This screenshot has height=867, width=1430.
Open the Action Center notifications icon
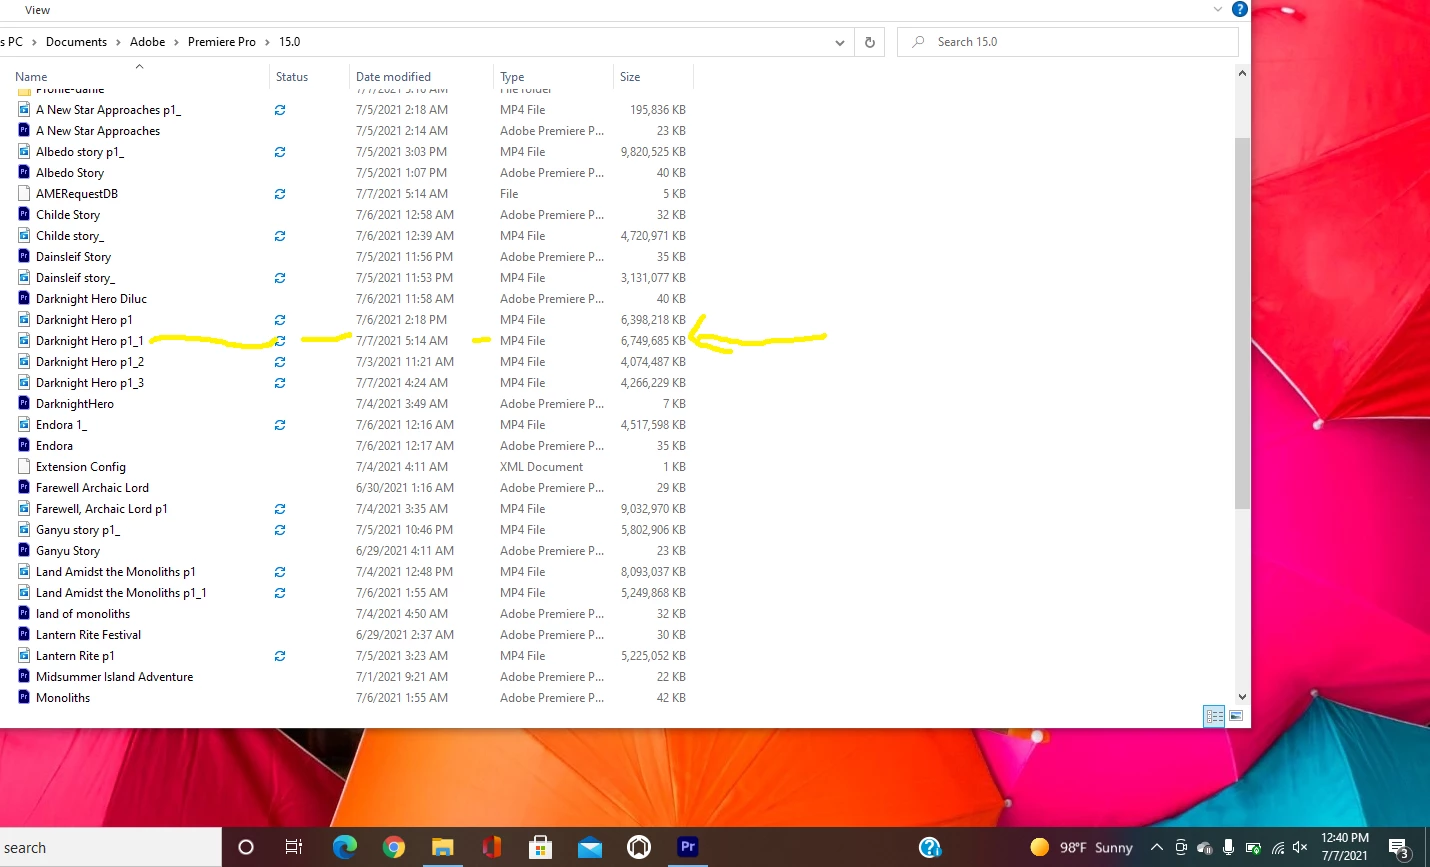point(1399,848)
